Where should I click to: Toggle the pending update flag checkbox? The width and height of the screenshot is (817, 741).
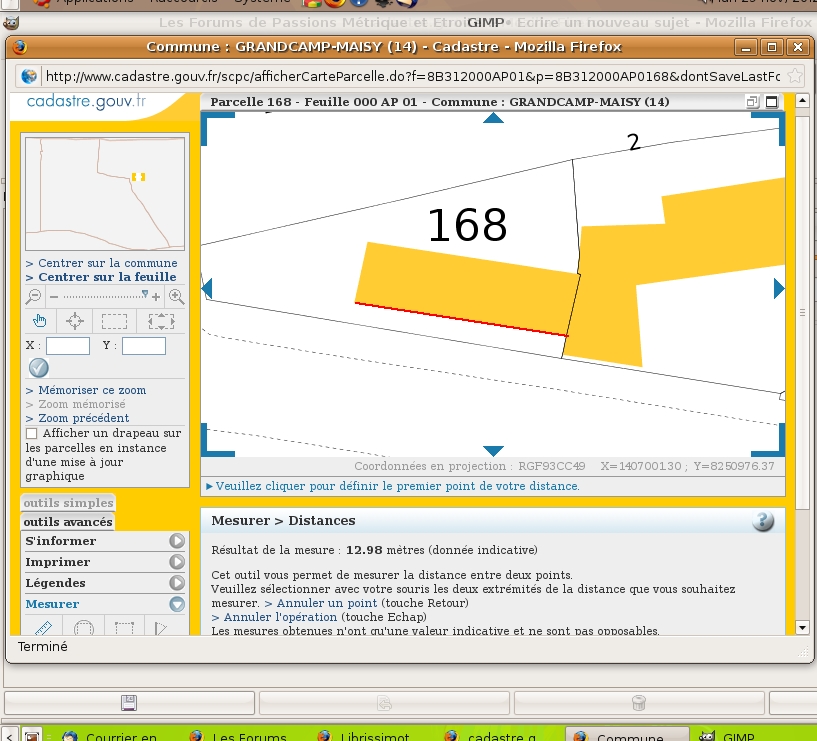pos(32,434)
